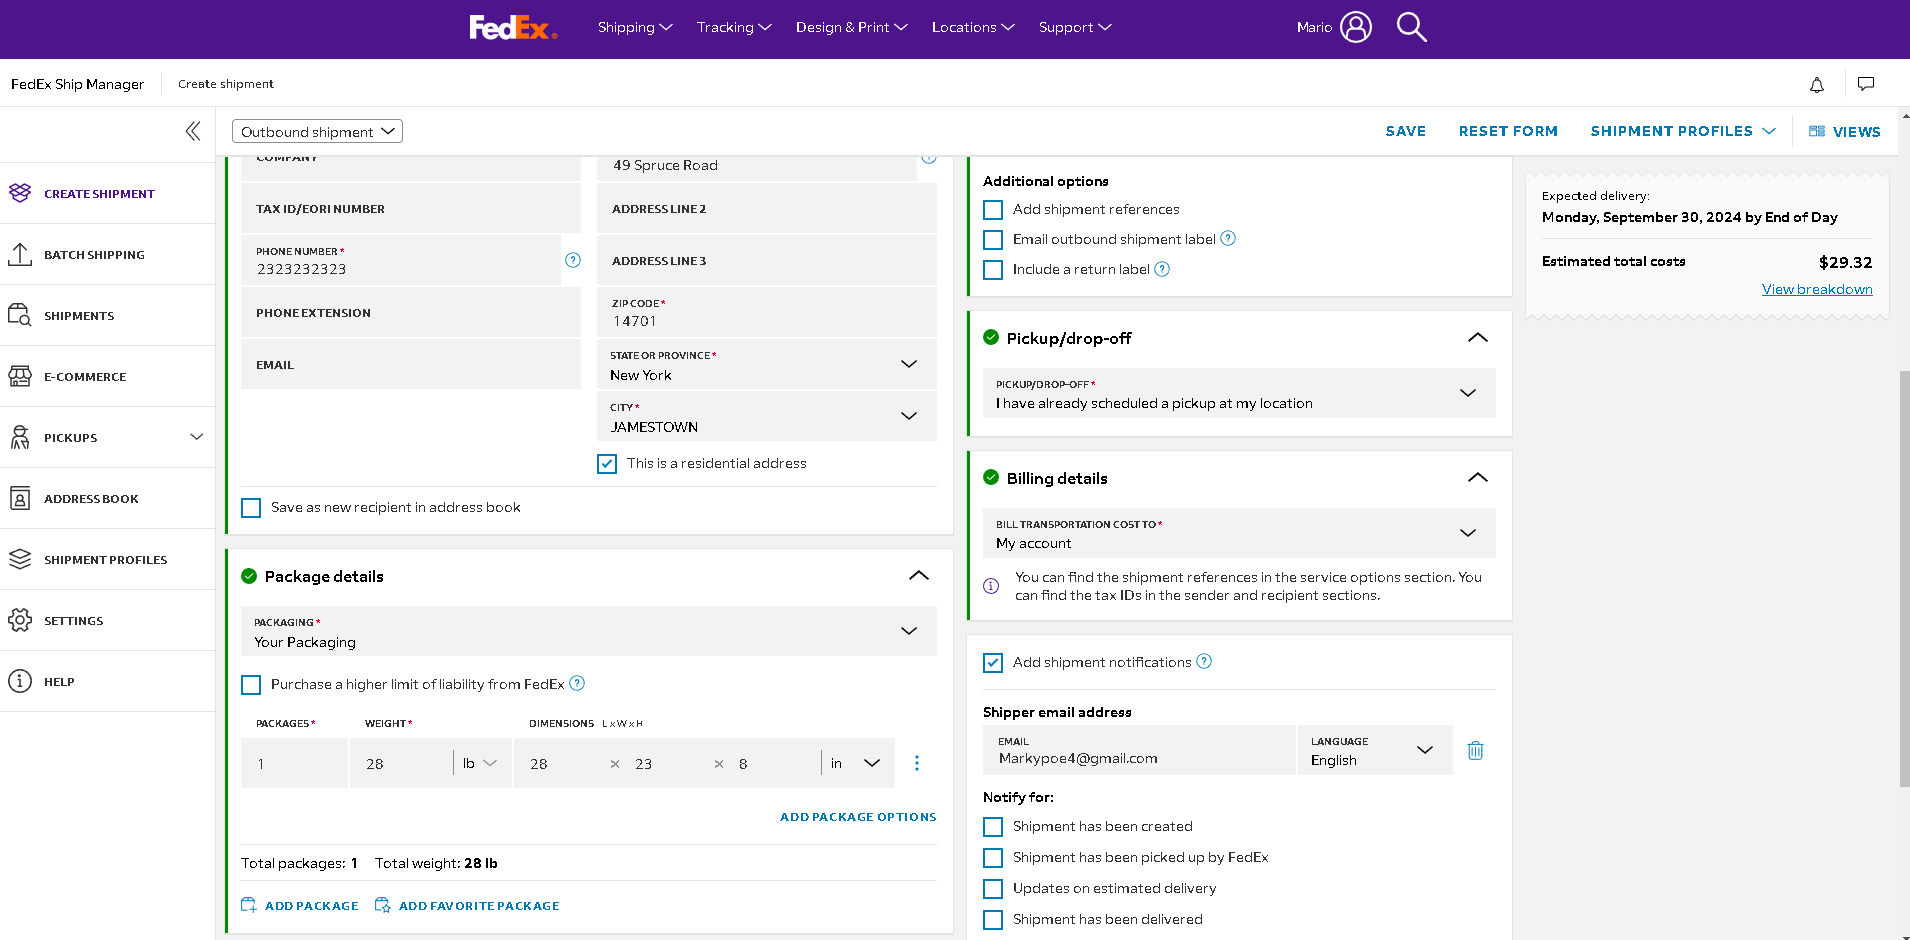Open the State or Province dropdown
1910x940 pixels.
pyautogui.click(x=767, y=365)
